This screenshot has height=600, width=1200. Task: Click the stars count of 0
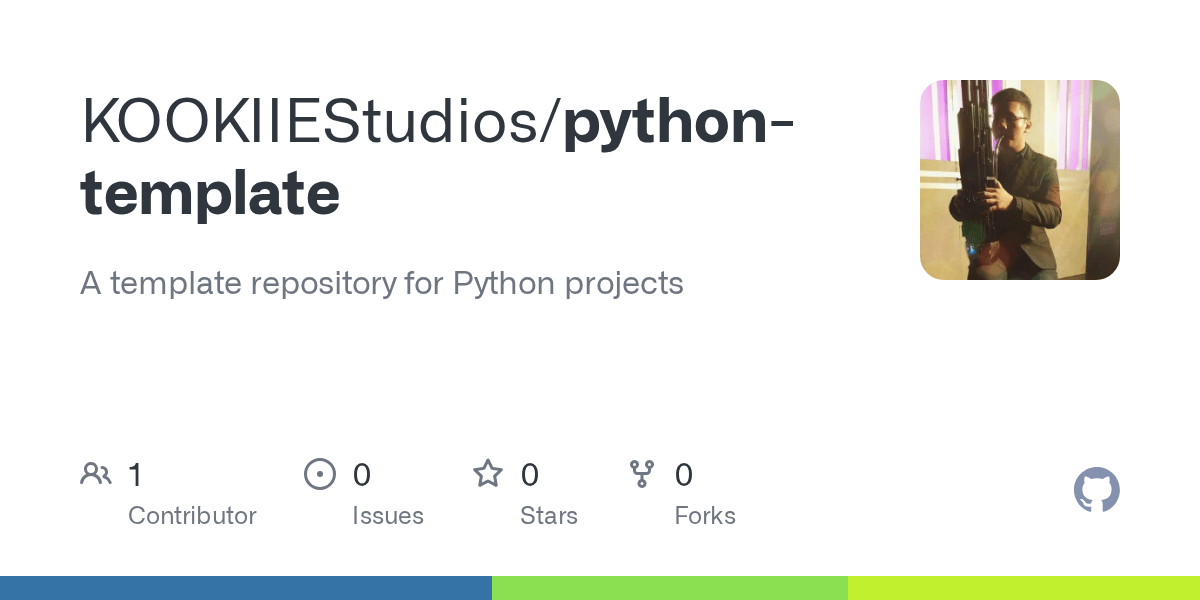tap(530, 475)
